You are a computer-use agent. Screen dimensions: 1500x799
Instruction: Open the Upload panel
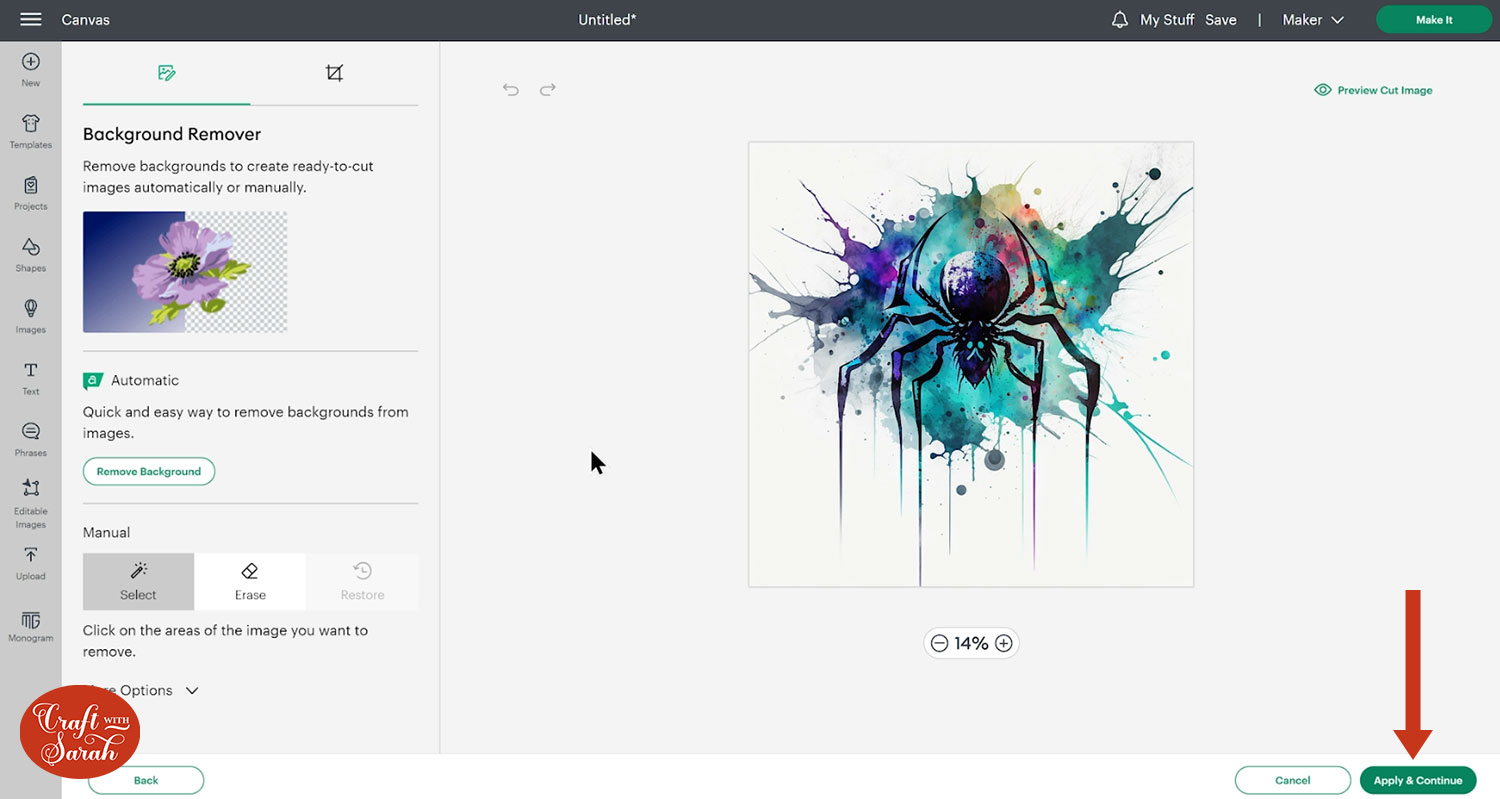coord(31,563)
